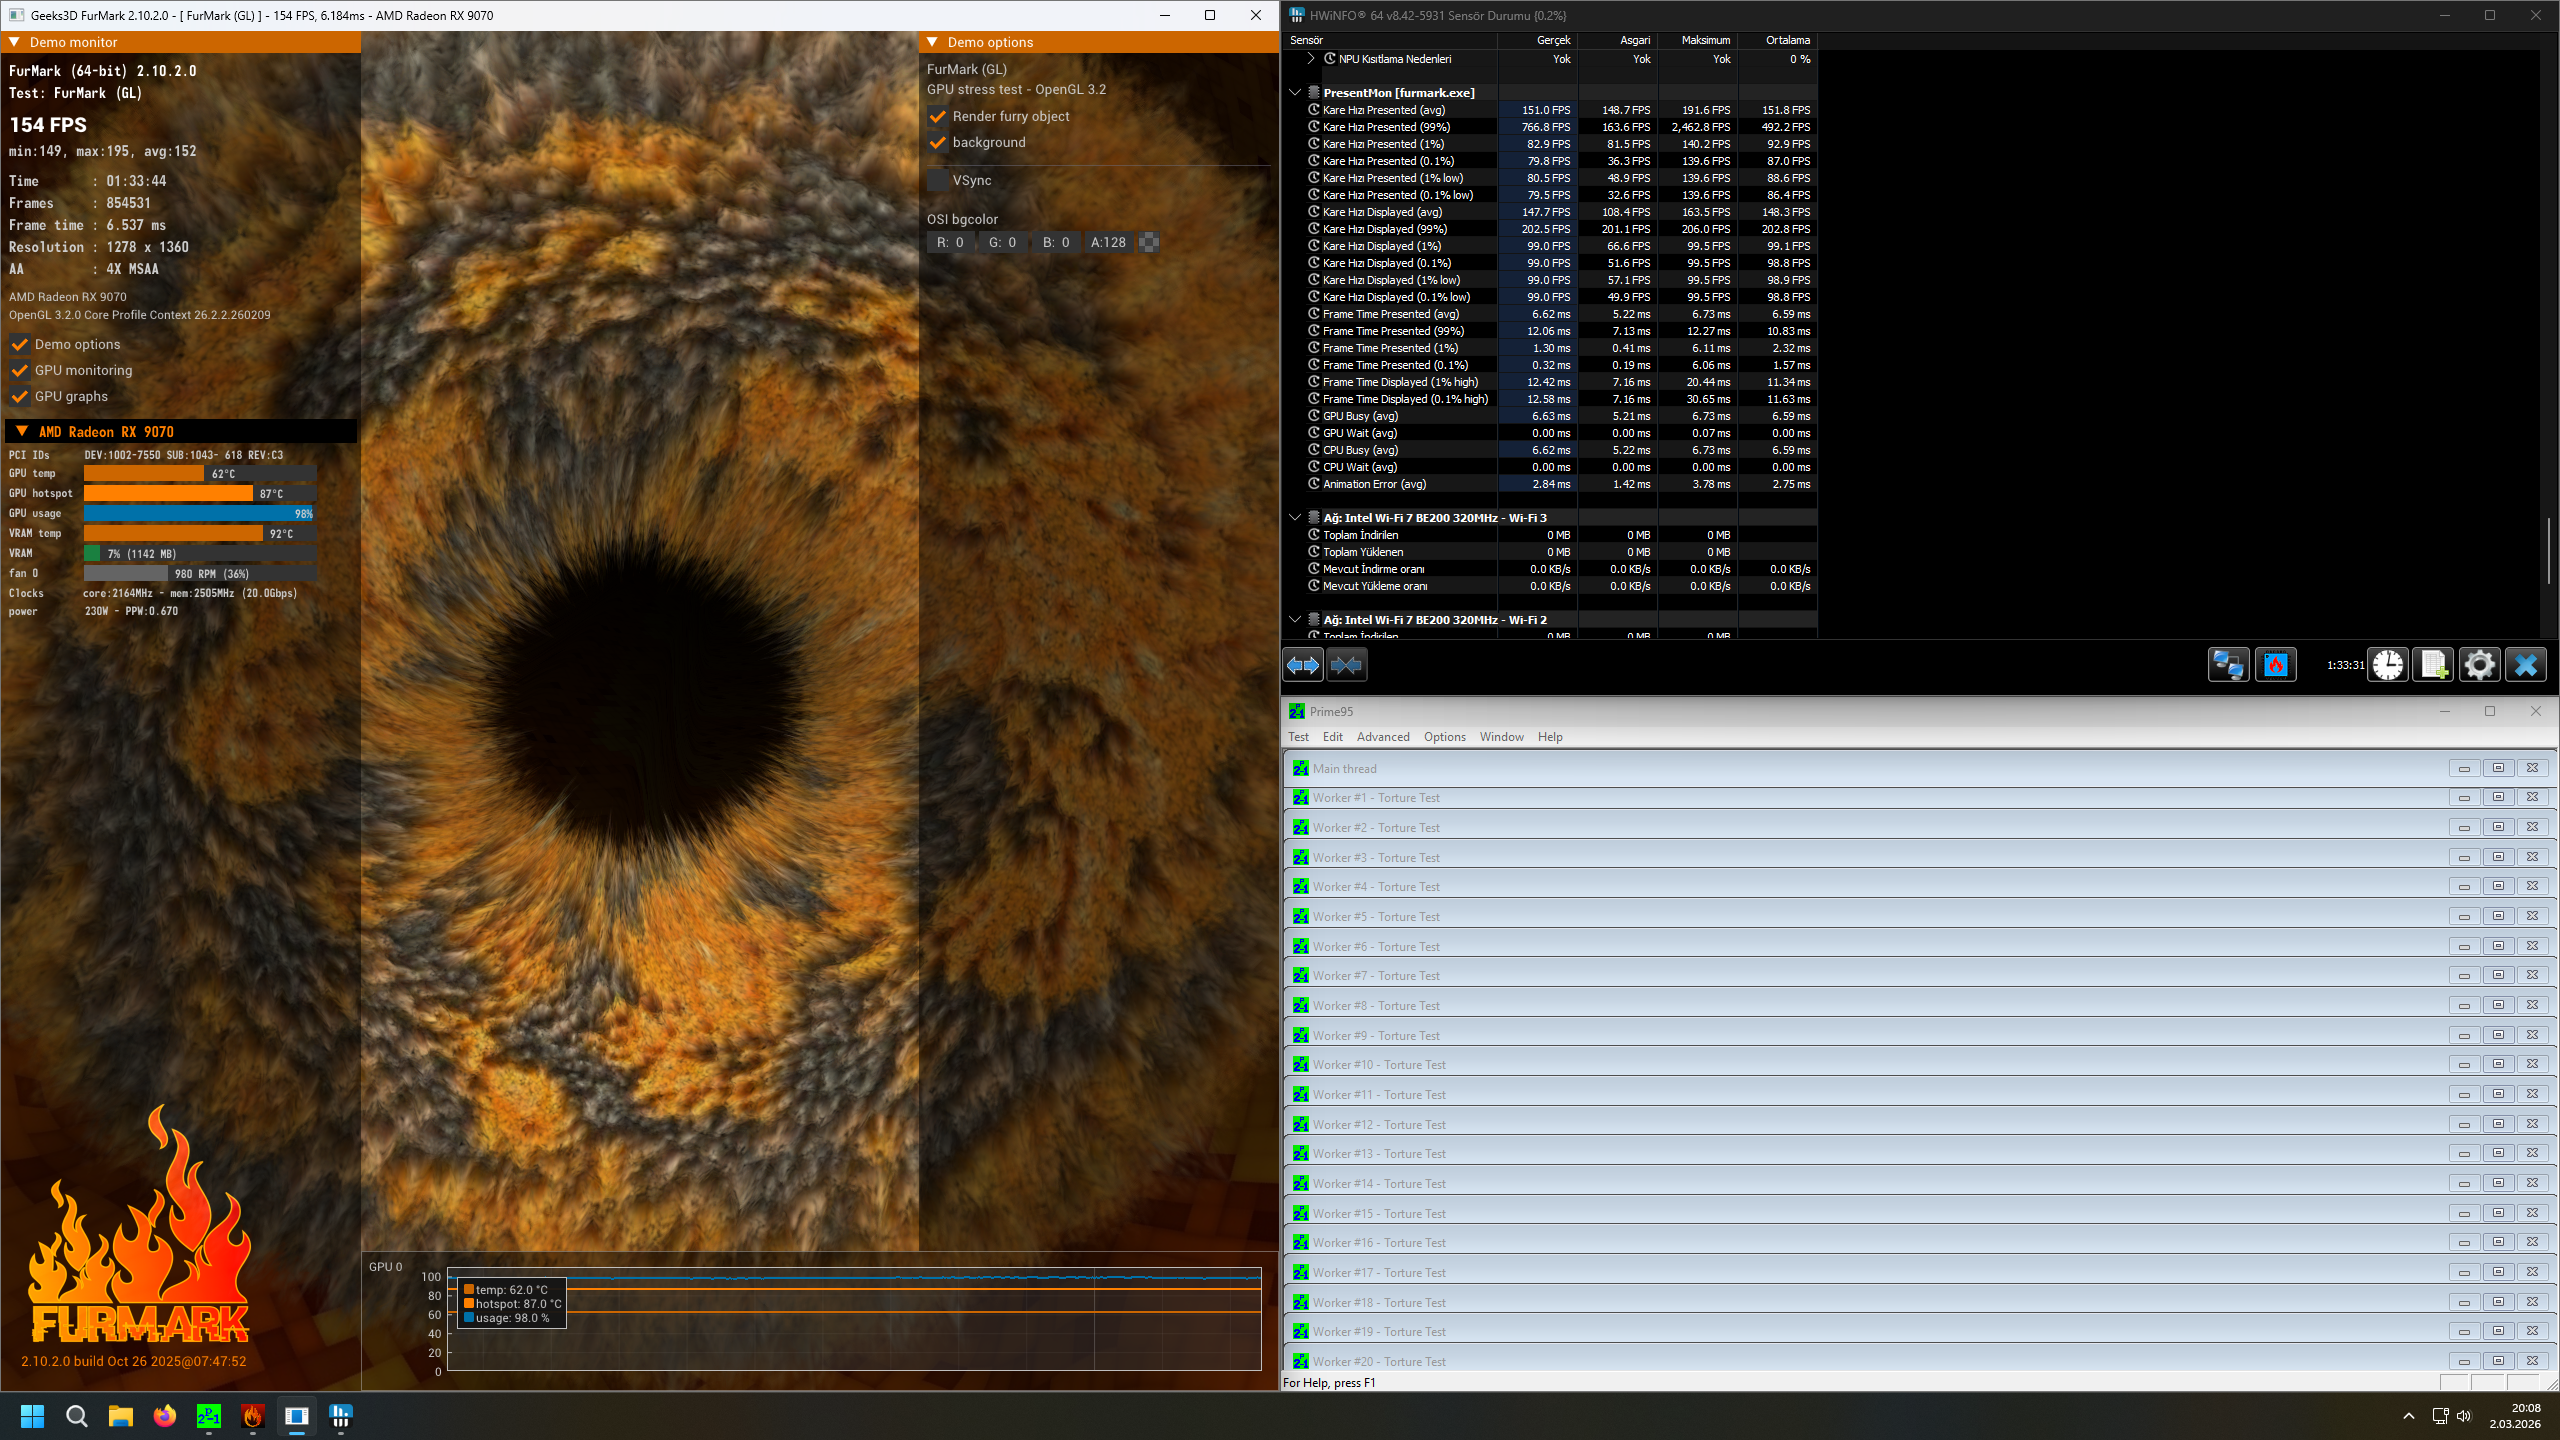Click HWiNFO blue X close sensors button
The image size is (2560, 1440).
coord(2526,665)
